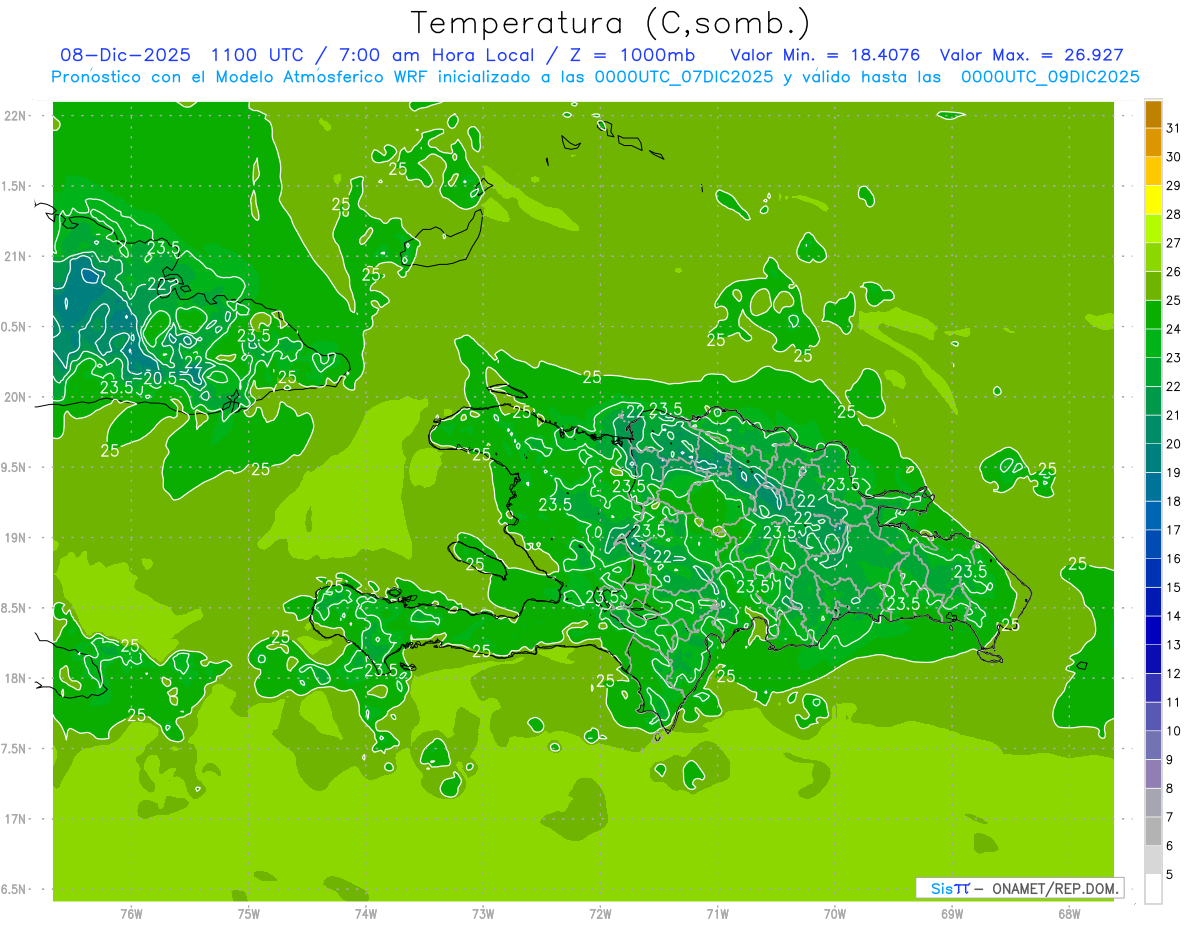Click the '1.5N' latitude axis label
This screenshot has height=927, width=1200.
pyautogui.click(x=15, y=186)
